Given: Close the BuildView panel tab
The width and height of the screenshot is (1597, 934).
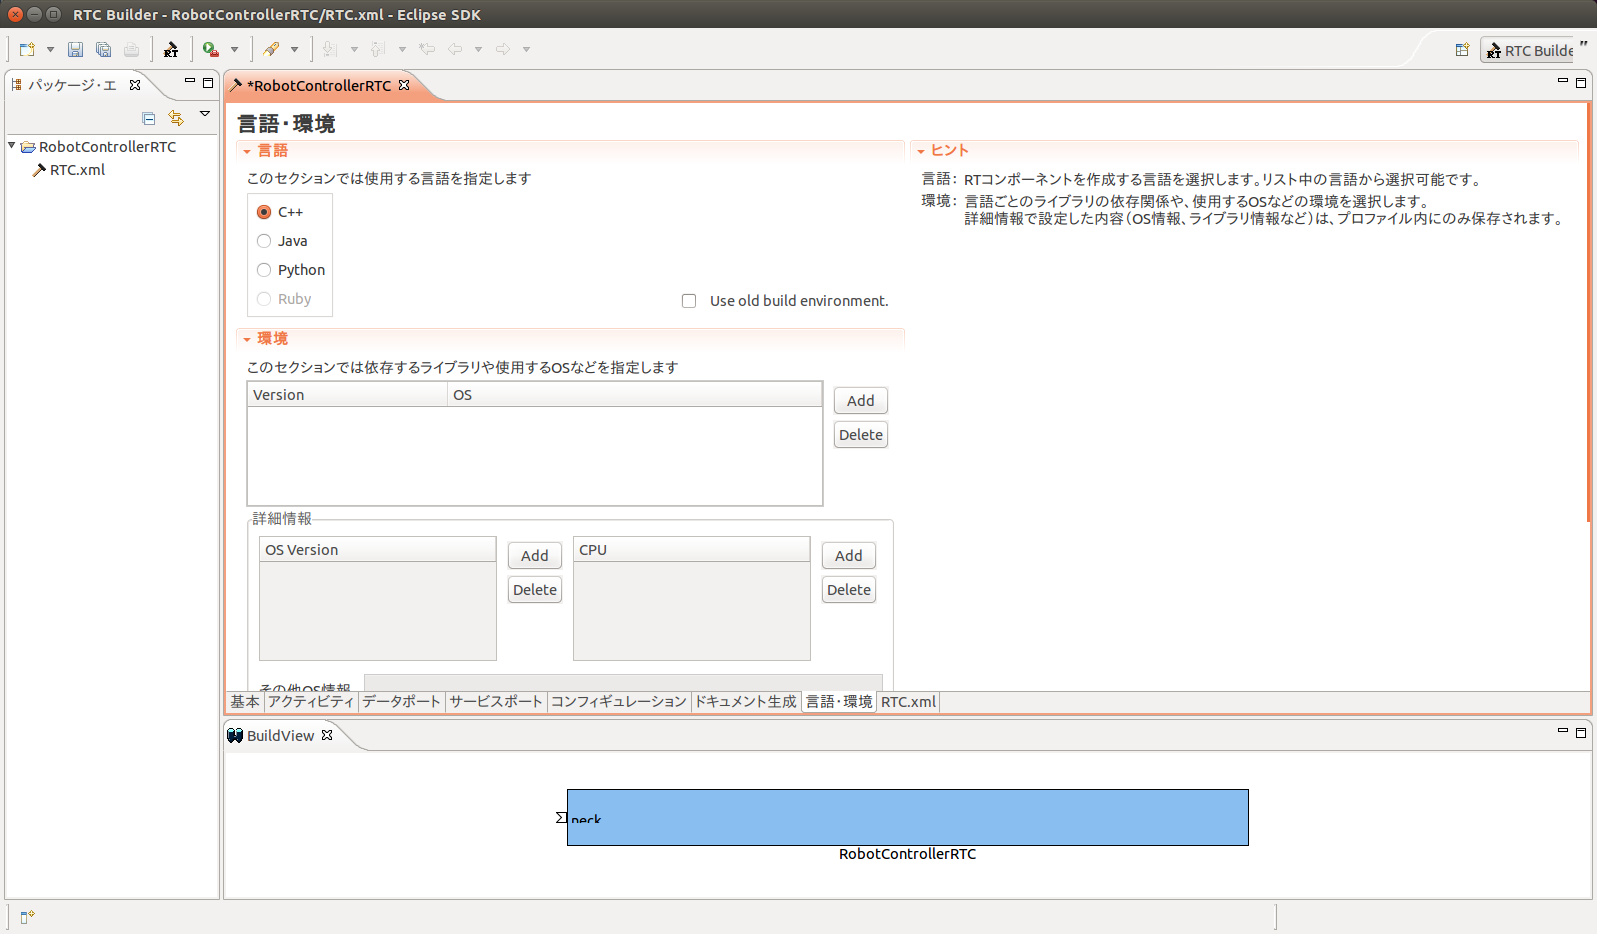Looking at the screenshot, I should tap(327, 735).
